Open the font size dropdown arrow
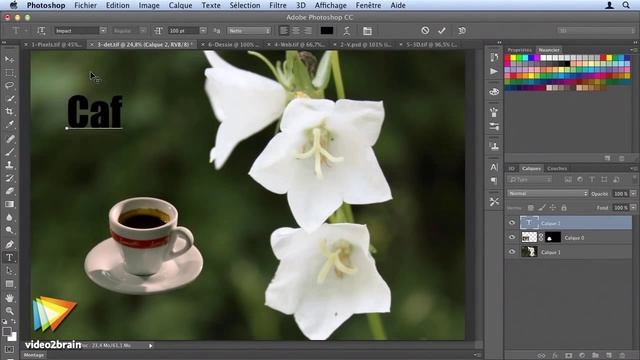The width and height of the screenshot is (640, 360). click(203, 31)
